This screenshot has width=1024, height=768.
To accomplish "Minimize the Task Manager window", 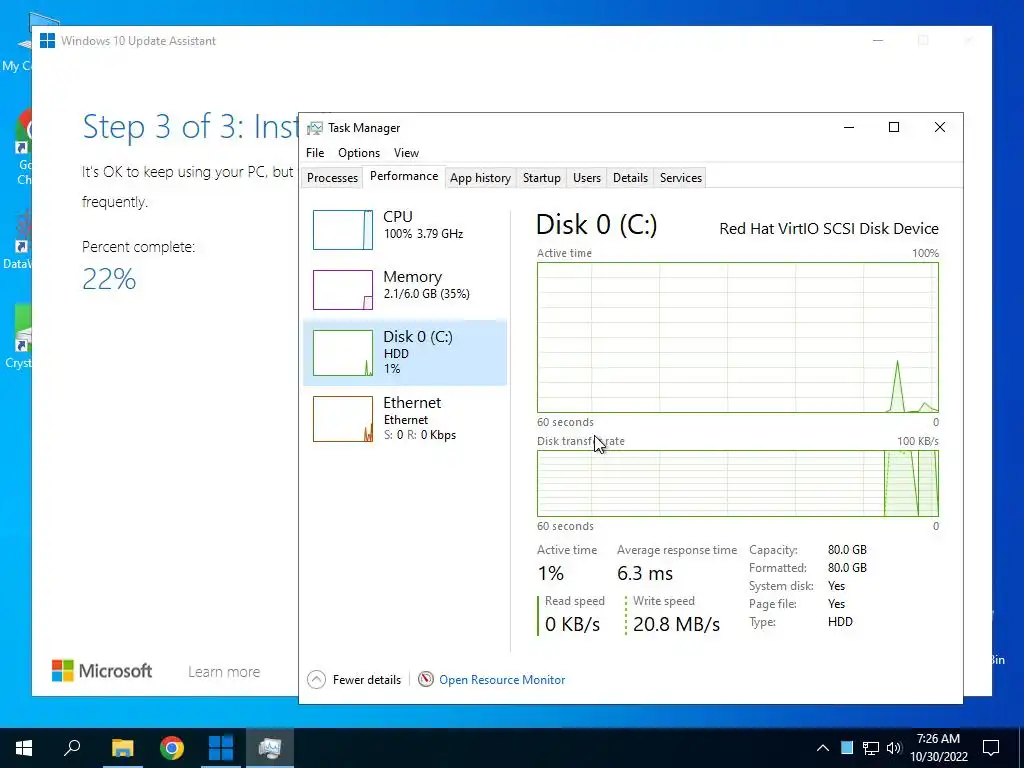I will tap(849, 127).
